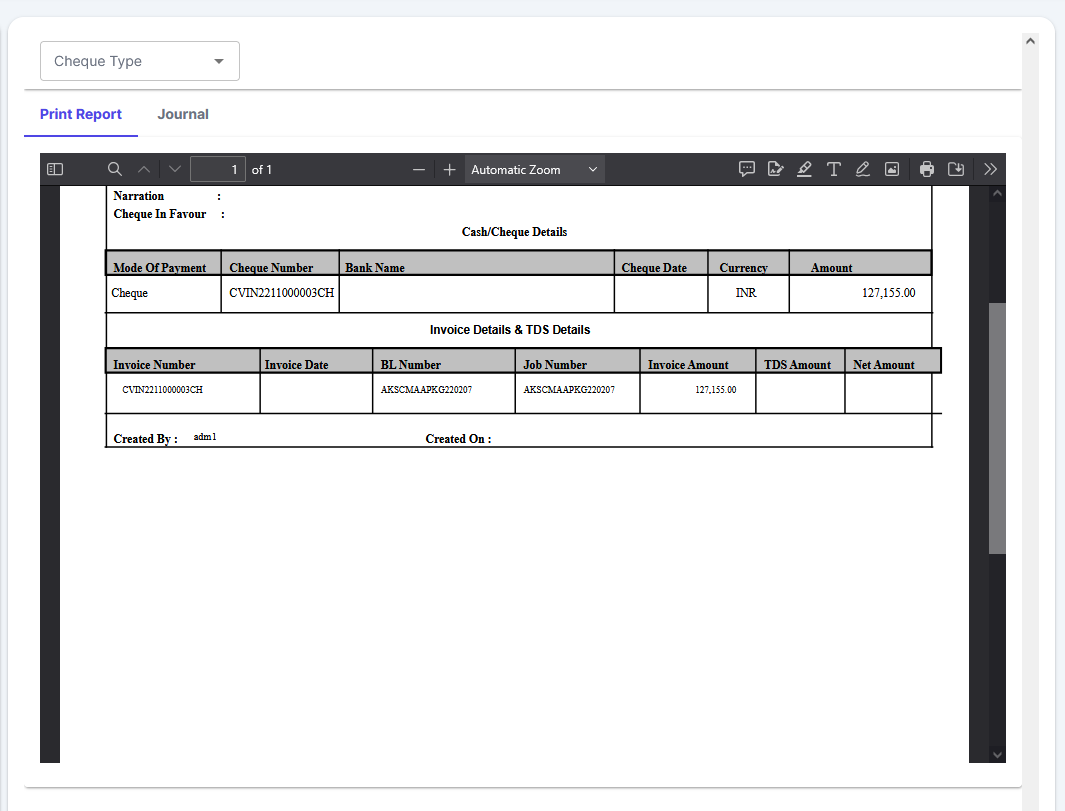
Task: Download the PDF report
Action: 956,169
